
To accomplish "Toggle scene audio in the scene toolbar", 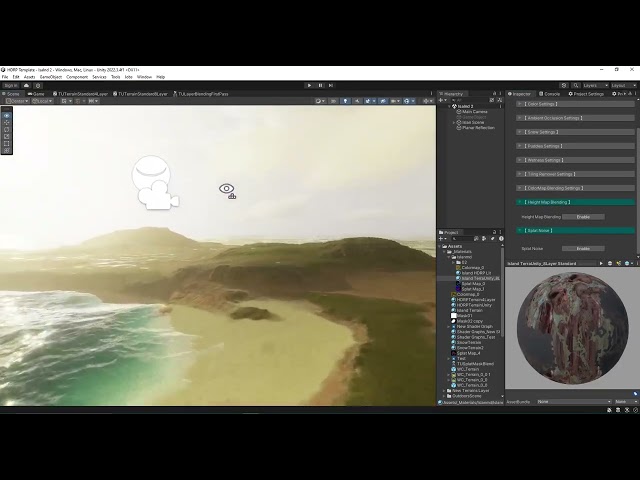I will pyautogui.click(x=357, y=101).
